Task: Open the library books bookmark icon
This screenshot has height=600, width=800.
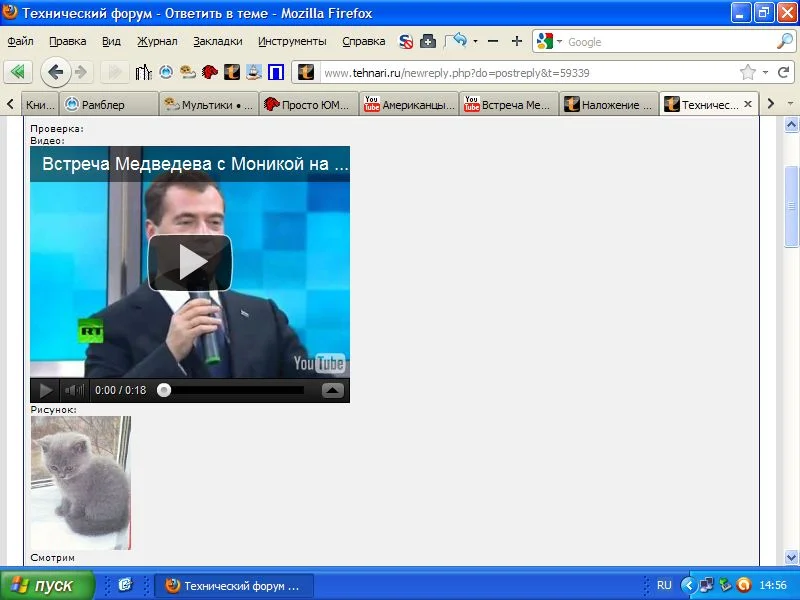Action: point(143,72)
